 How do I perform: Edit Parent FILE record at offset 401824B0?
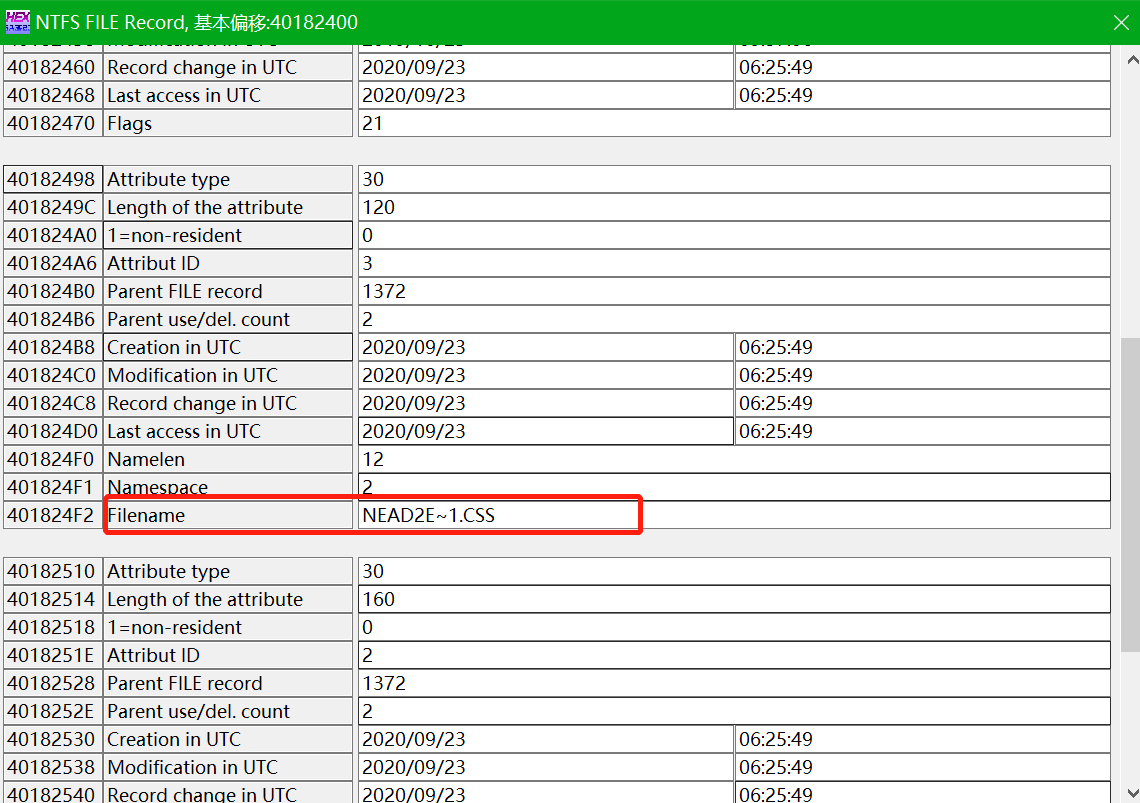734,292
